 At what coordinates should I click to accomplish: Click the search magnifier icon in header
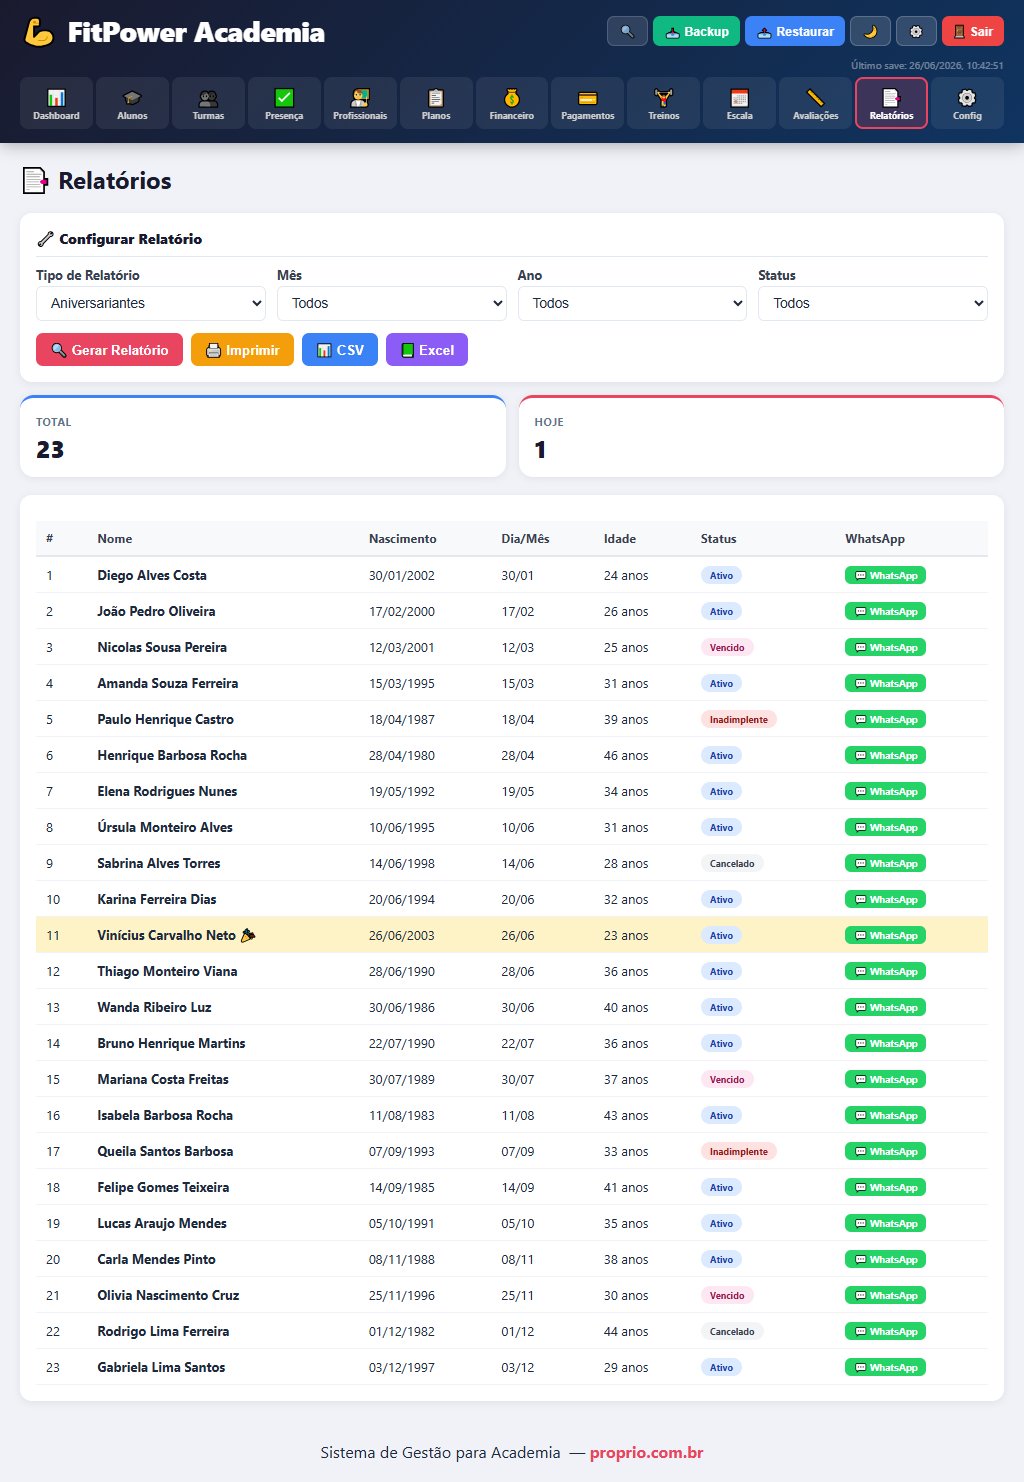[627, 31]
